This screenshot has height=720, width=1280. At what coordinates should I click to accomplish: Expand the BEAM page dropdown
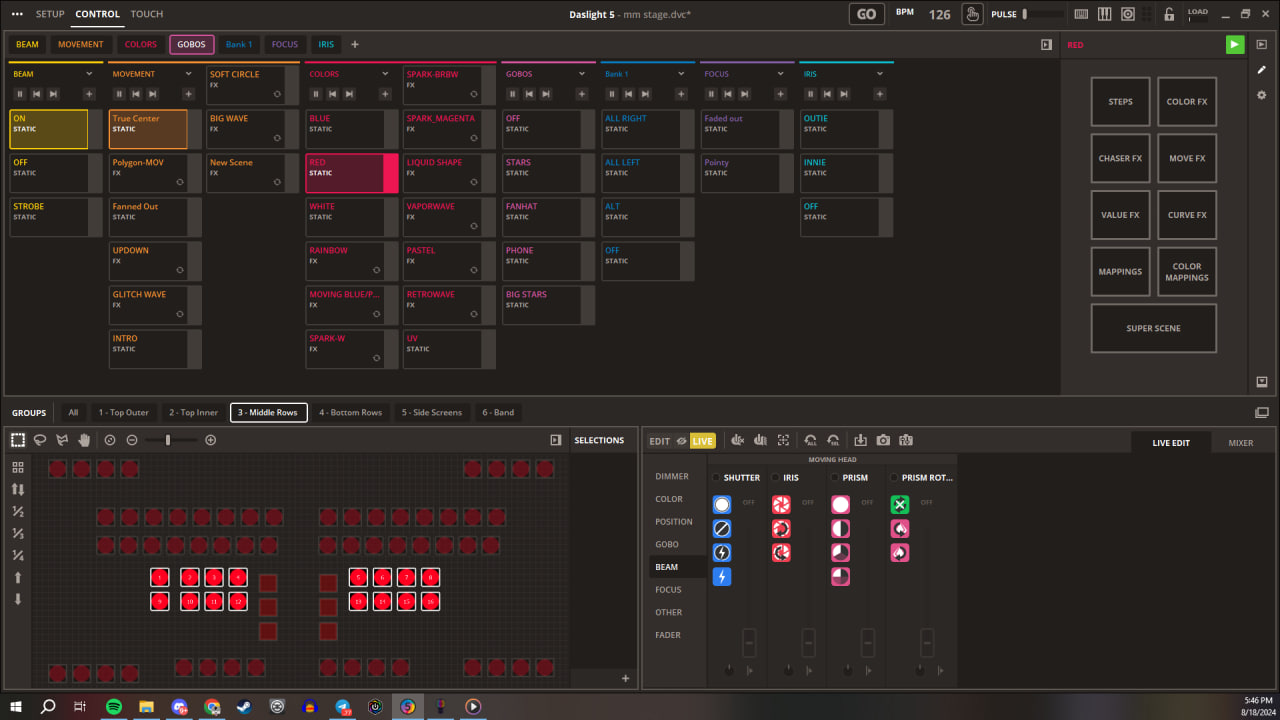[89, 74]
